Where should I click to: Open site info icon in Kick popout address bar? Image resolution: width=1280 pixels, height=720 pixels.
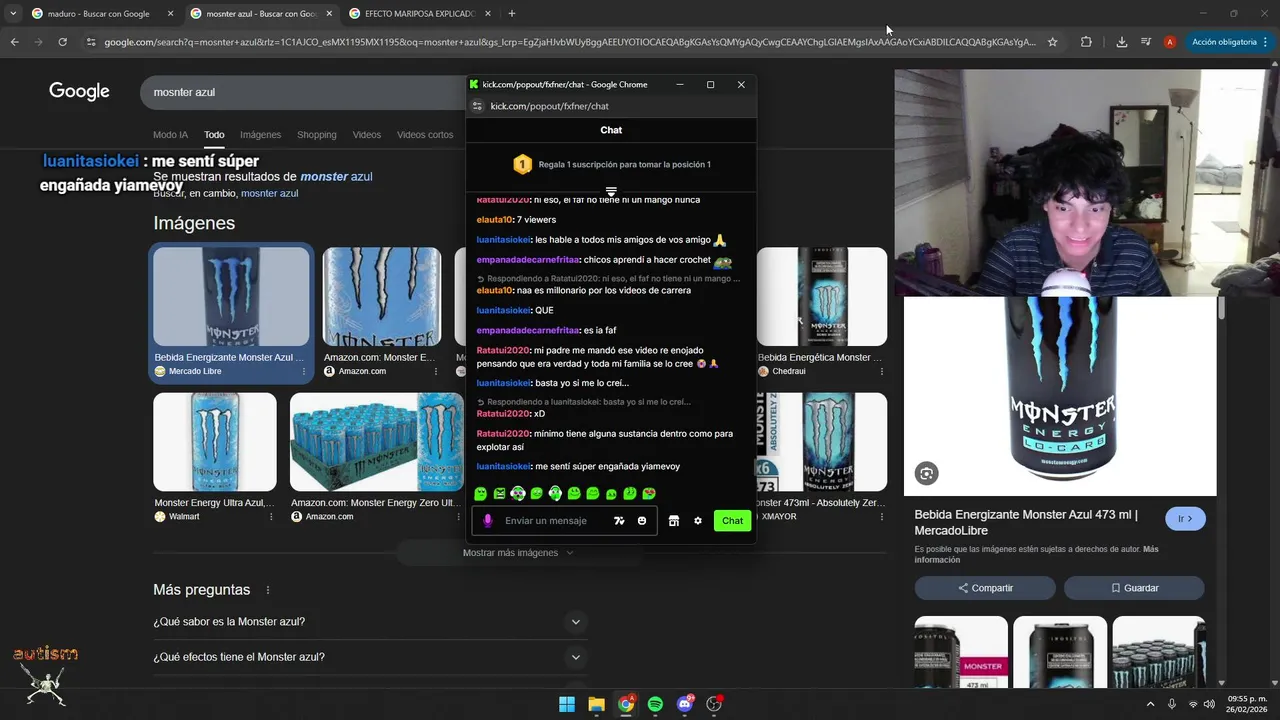tap(477, 106)
